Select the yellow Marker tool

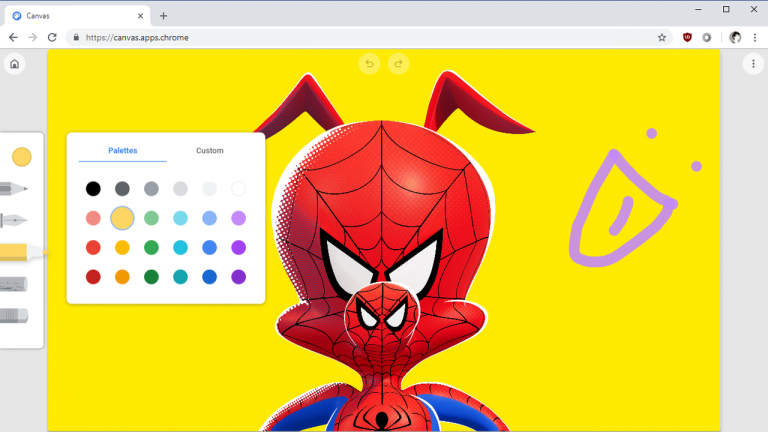(x=24, y=252)
